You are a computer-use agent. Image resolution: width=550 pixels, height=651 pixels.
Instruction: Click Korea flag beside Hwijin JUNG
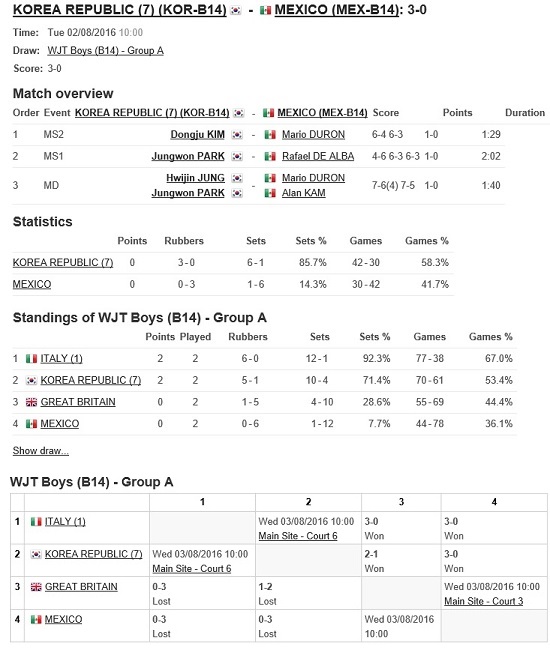point(237,178)
